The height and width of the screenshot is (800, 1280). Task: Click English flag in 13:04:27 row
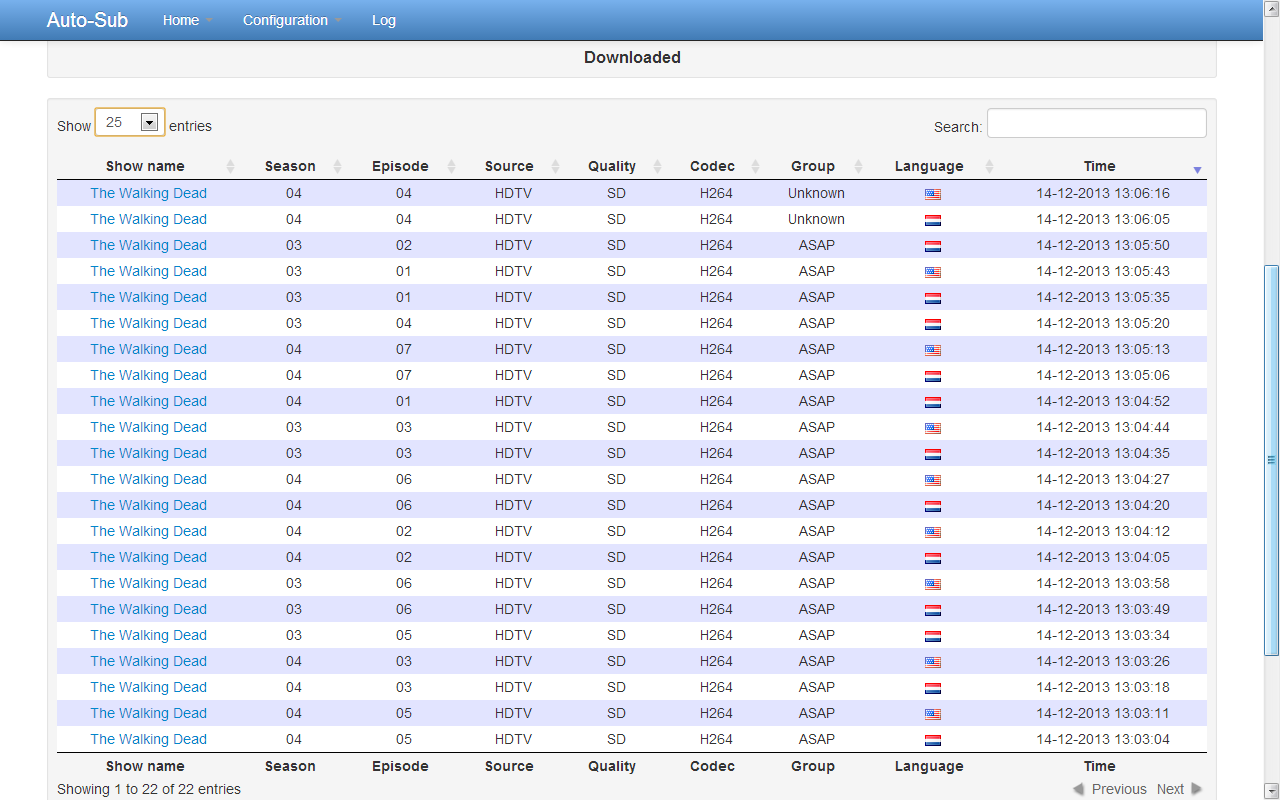tap(933, 480)
